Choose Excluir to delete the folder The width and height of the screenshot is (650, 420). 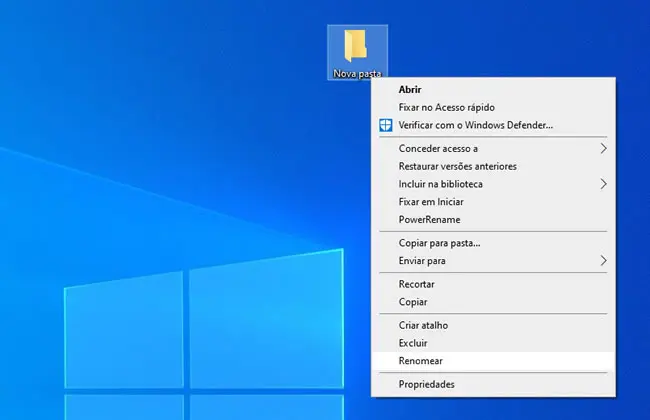(413, 343)
